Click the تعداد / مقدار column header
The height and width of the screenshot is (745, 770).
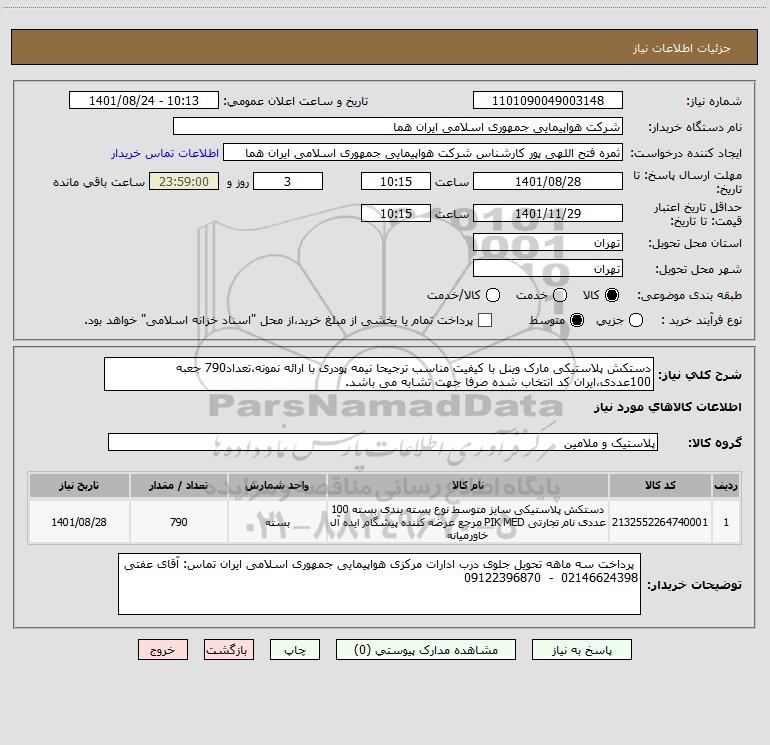(x=179, y=485)
